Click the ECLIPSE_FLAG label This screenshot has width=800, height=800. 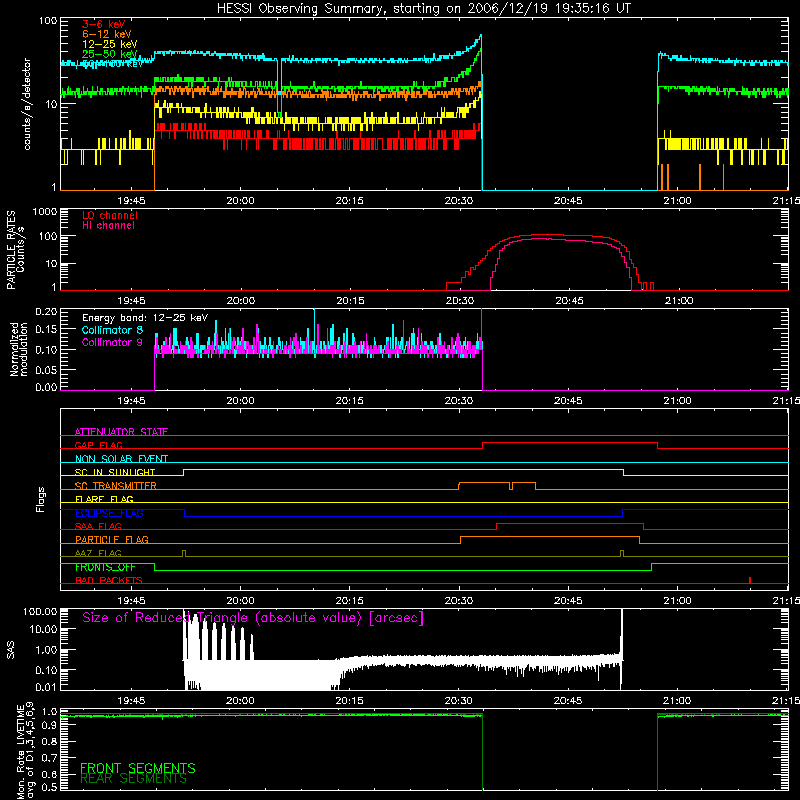pos(109,513)
